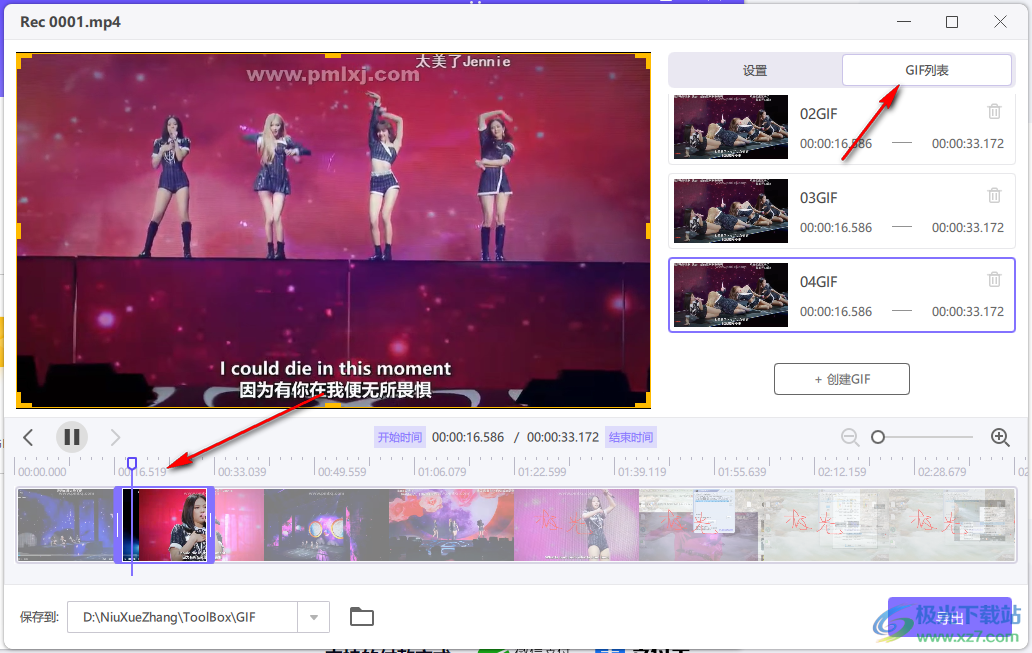Click the + 创建GIF button

[842, 379]
